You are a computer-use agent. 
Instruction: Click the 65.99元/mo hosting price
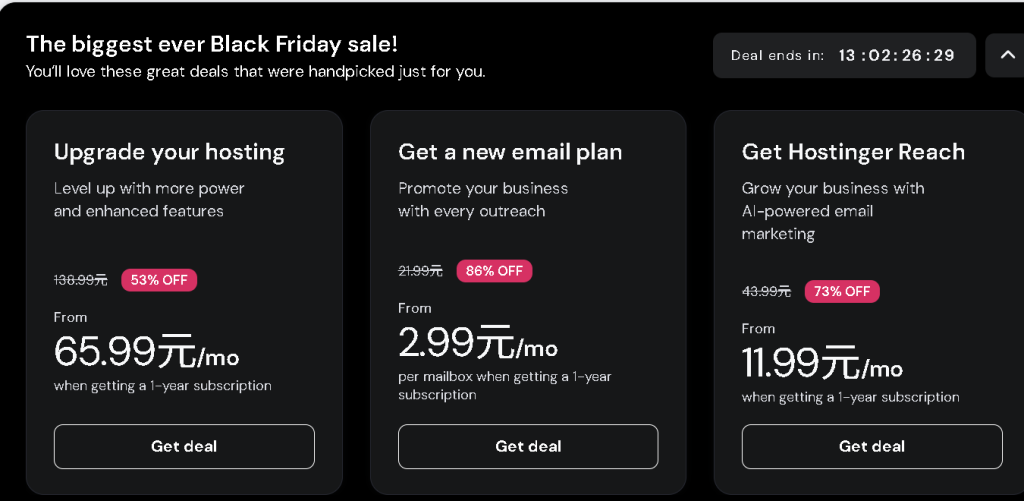[x=146, y=352]
